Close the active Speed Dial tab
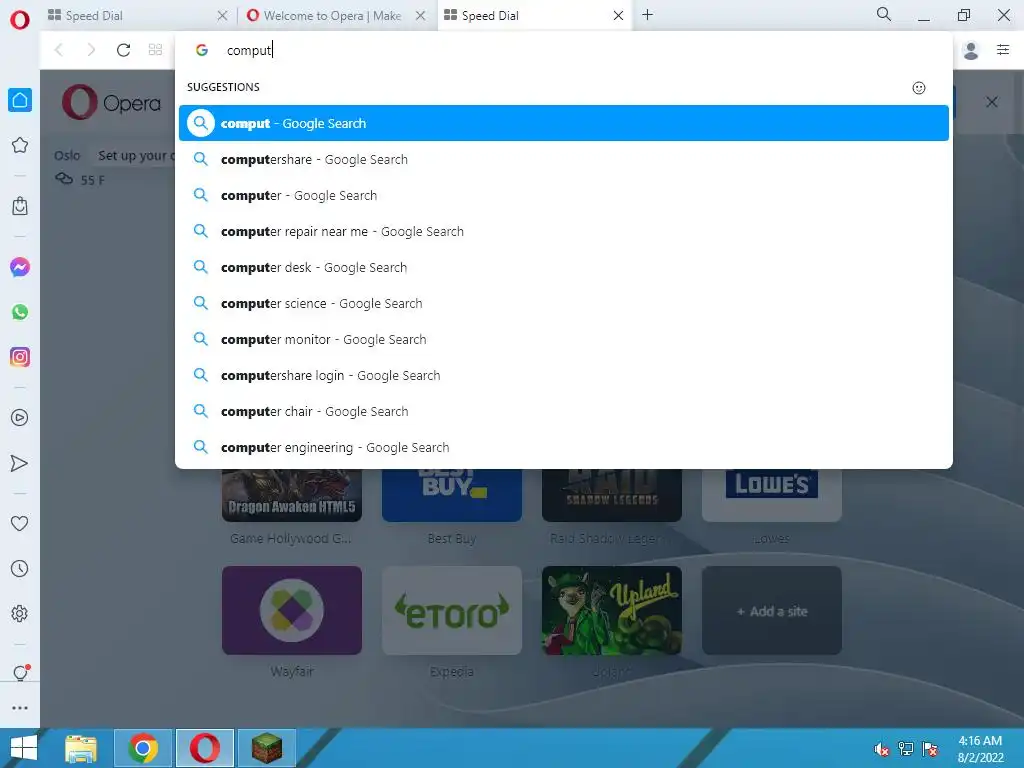 pos(618,16)
